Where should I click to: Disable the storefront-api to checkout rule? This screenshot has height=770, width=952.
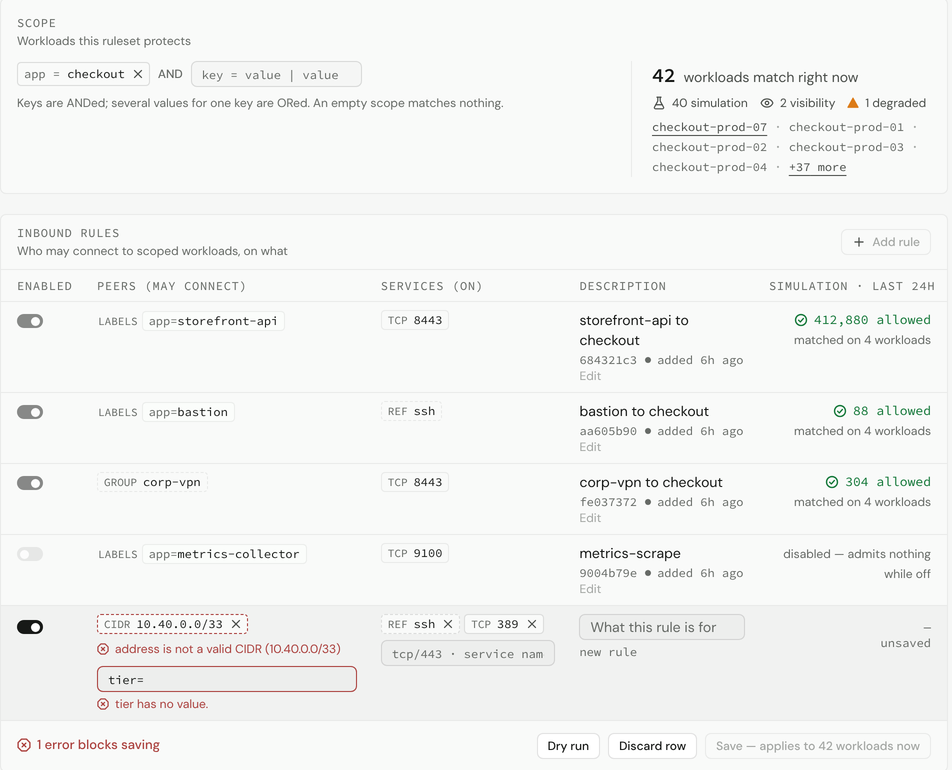click(30, 321)
